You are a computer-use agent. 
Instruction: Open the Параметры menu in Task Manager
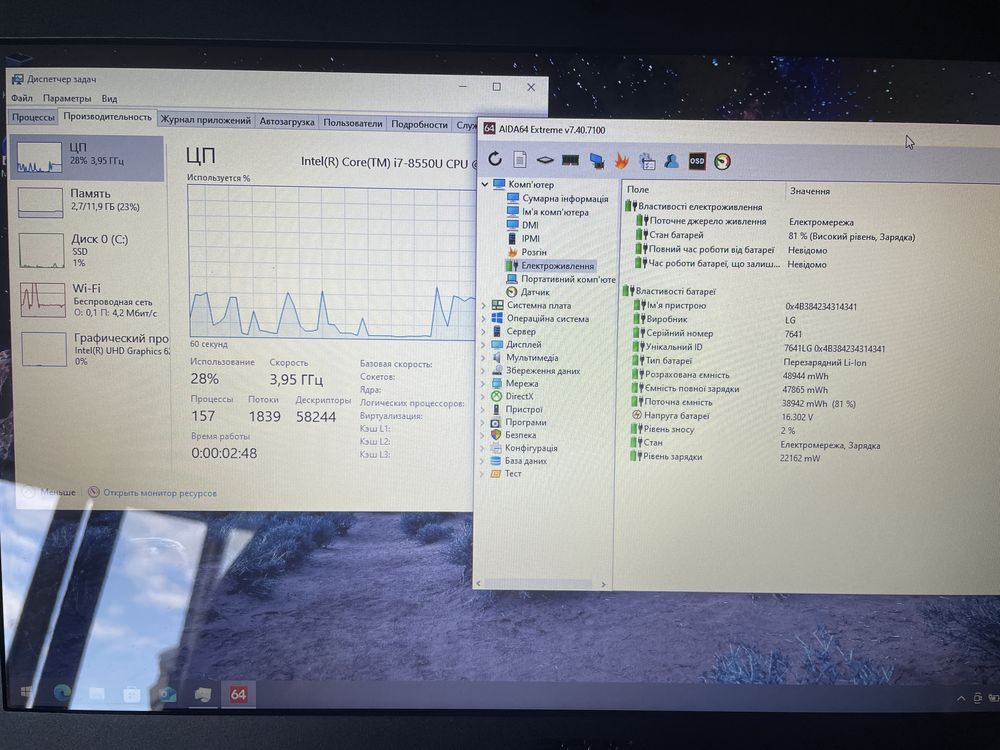pyautogui.click(x=67, y=98)
